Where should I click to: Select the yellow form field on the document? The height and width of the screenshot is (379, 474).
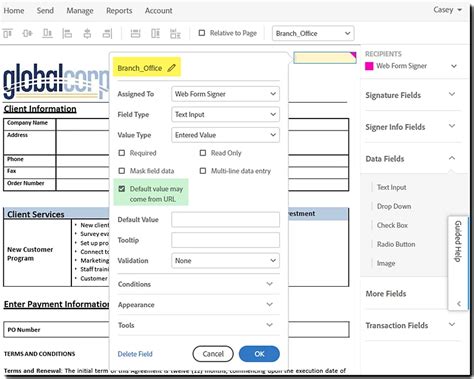(x=325, y=57)
